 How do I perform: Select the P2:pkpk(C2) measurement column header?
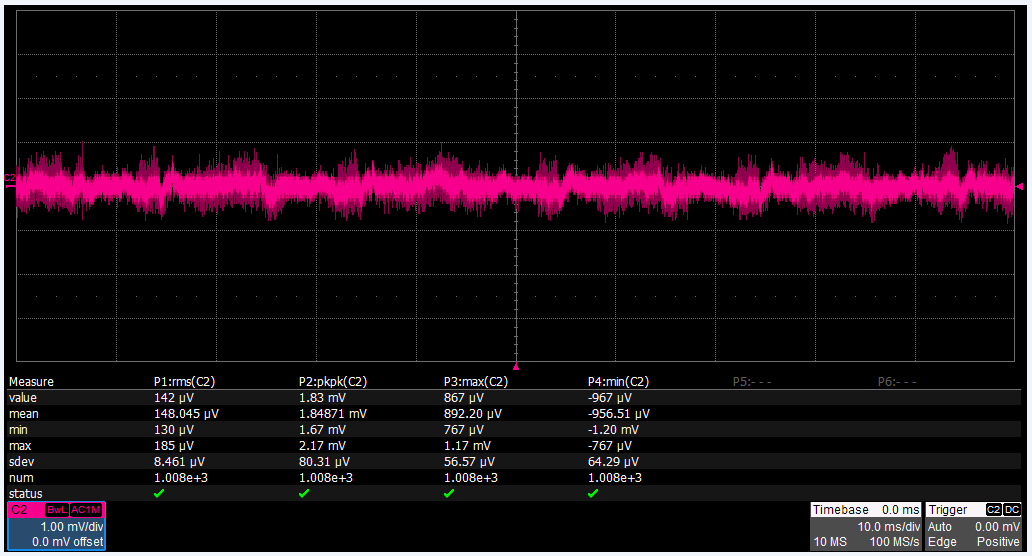(333, 382)
